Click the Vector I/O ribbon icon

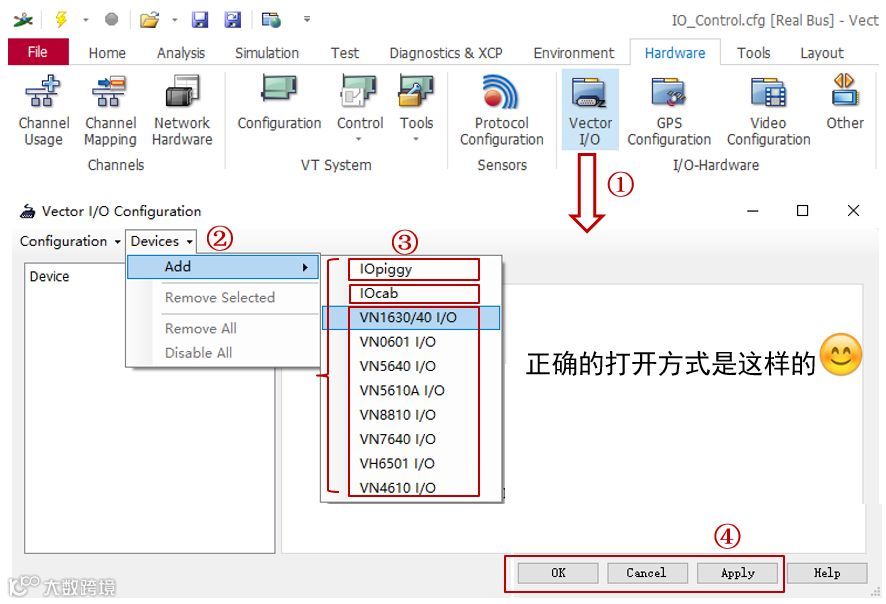[x=590, y=110]
